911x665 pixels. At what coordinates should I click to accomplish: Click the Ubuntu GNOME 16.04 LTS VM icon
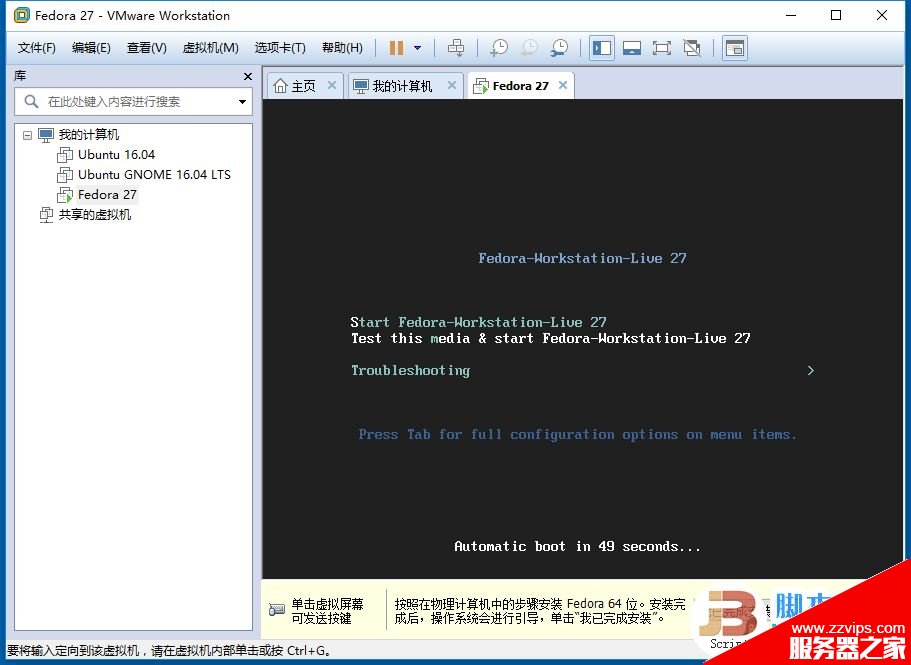tap(64, 175)
